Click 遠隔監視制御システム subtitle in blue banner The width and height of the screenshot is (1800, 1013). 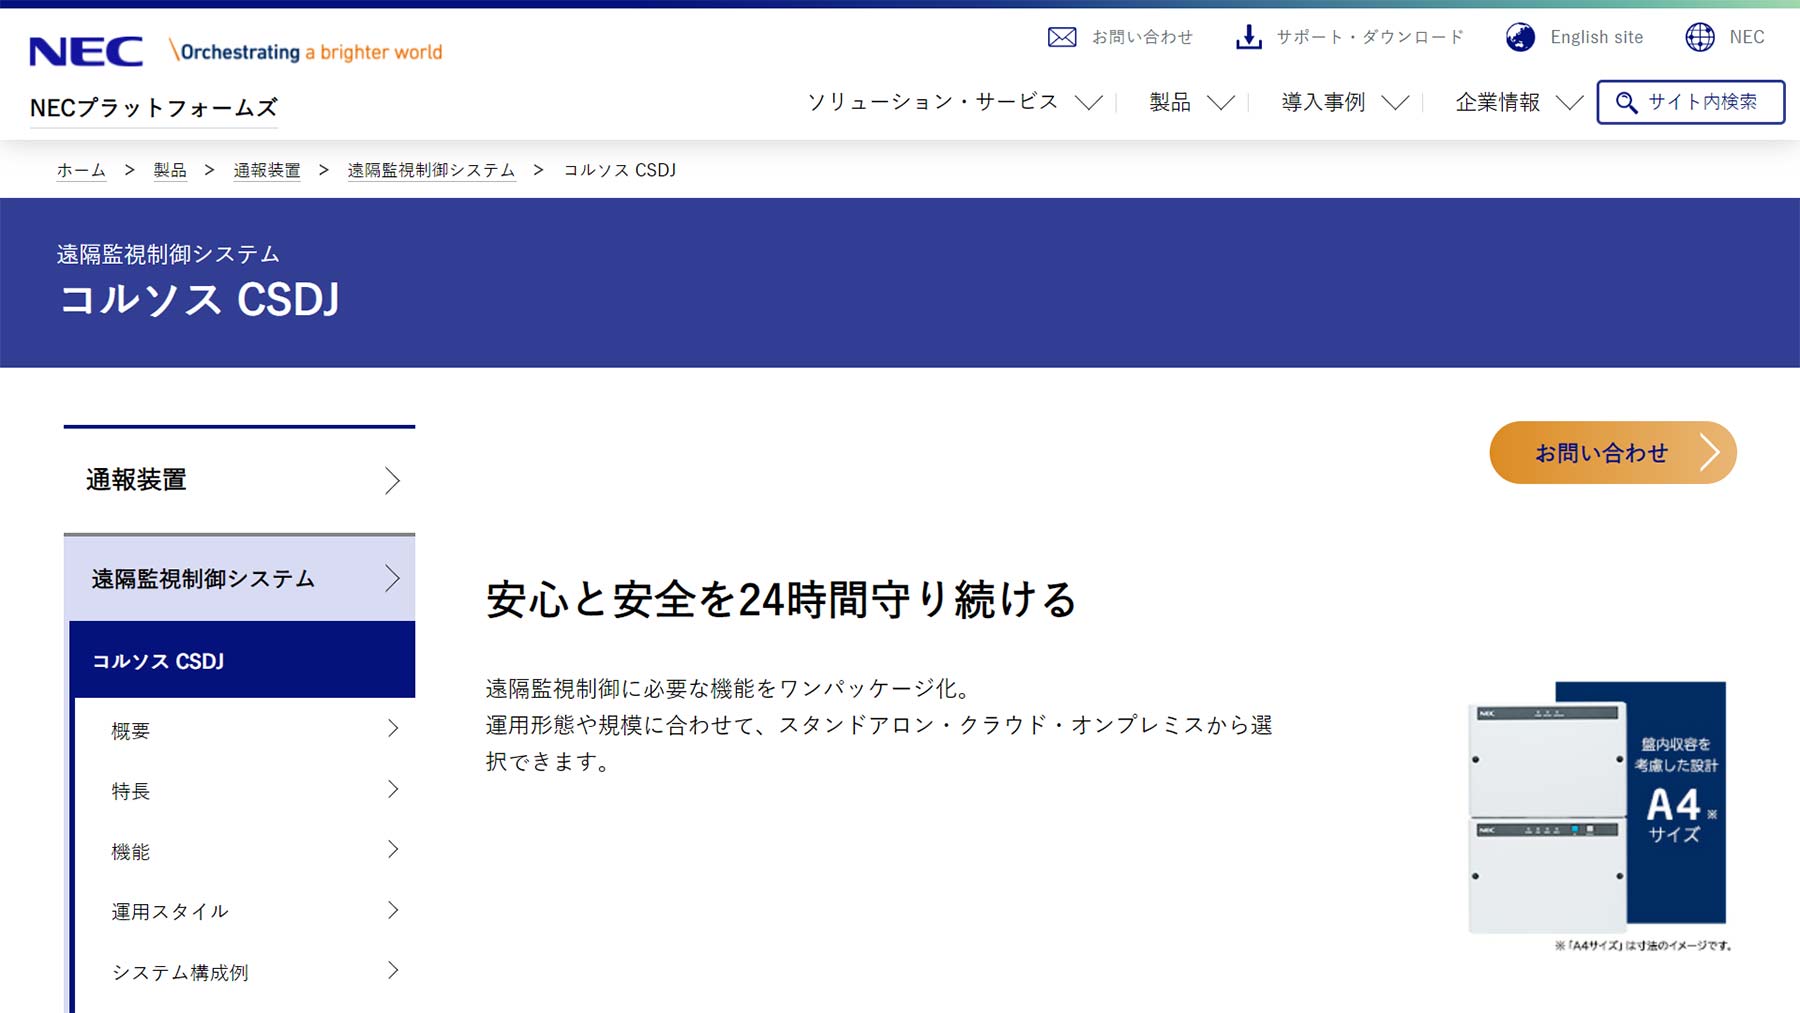coord(168,254)
